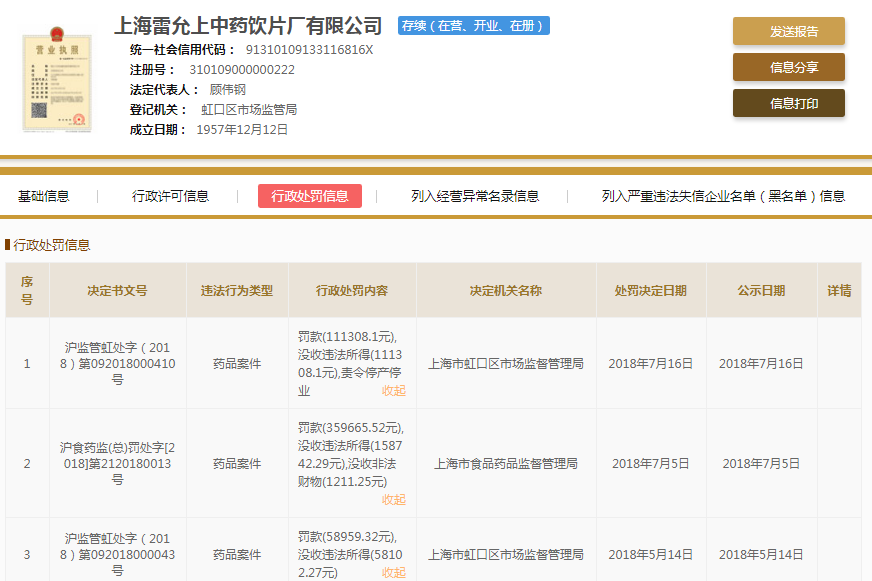Click the 序号 column header
872x581 pixels.
27,290
